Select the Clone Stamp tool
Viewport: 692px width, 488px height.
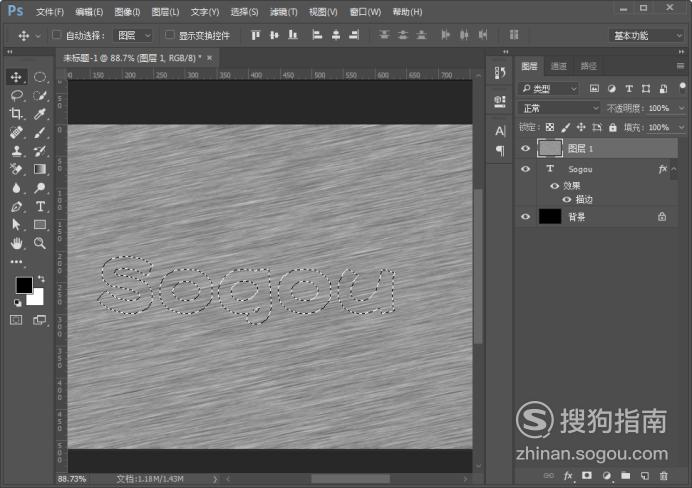16,151
